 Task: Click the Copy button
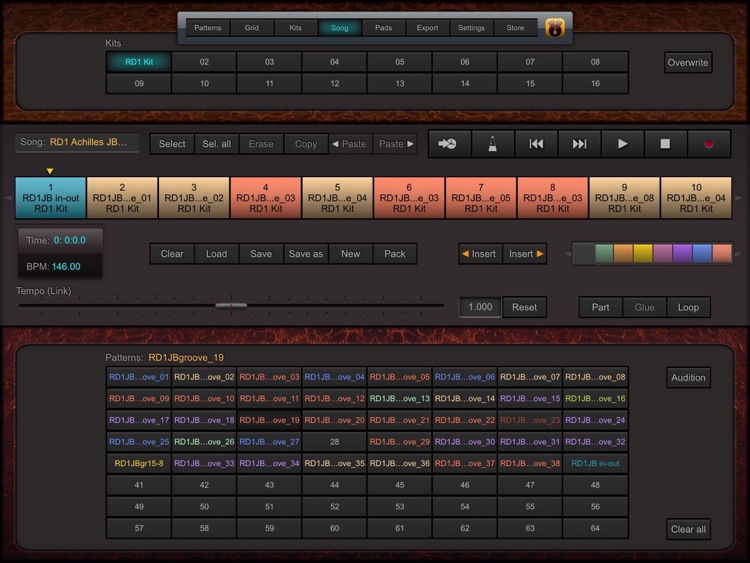click(306, 144)
